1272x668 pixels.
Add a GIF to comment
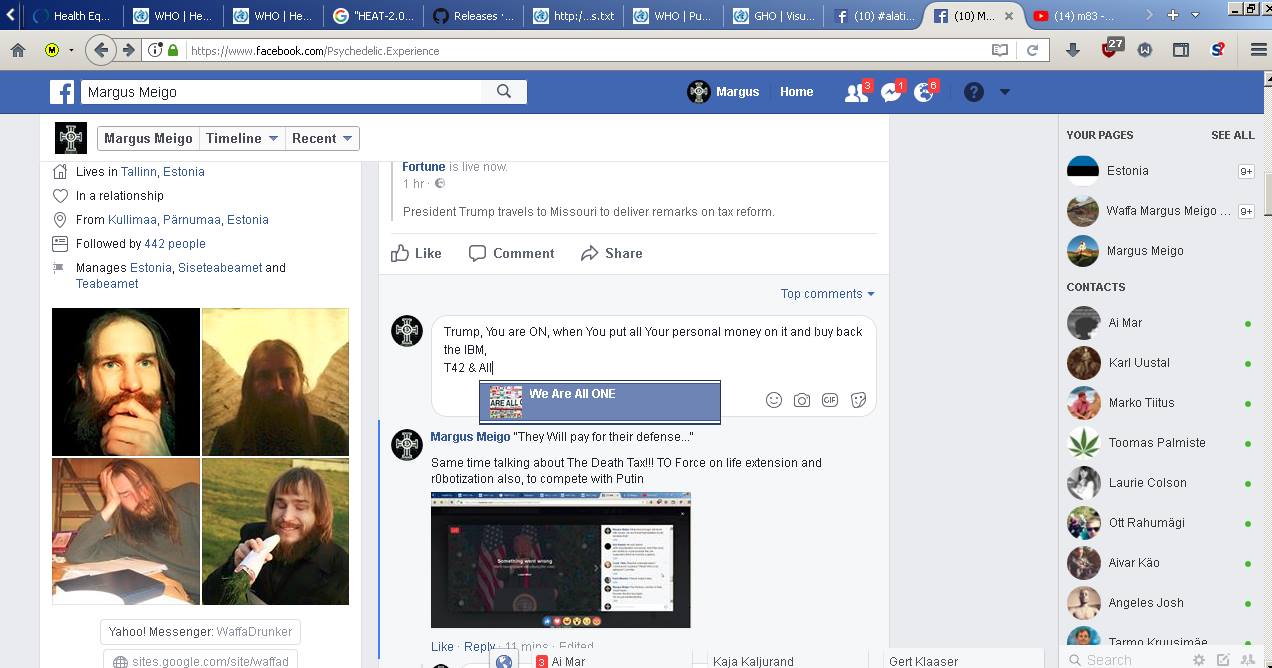[830, 400]
